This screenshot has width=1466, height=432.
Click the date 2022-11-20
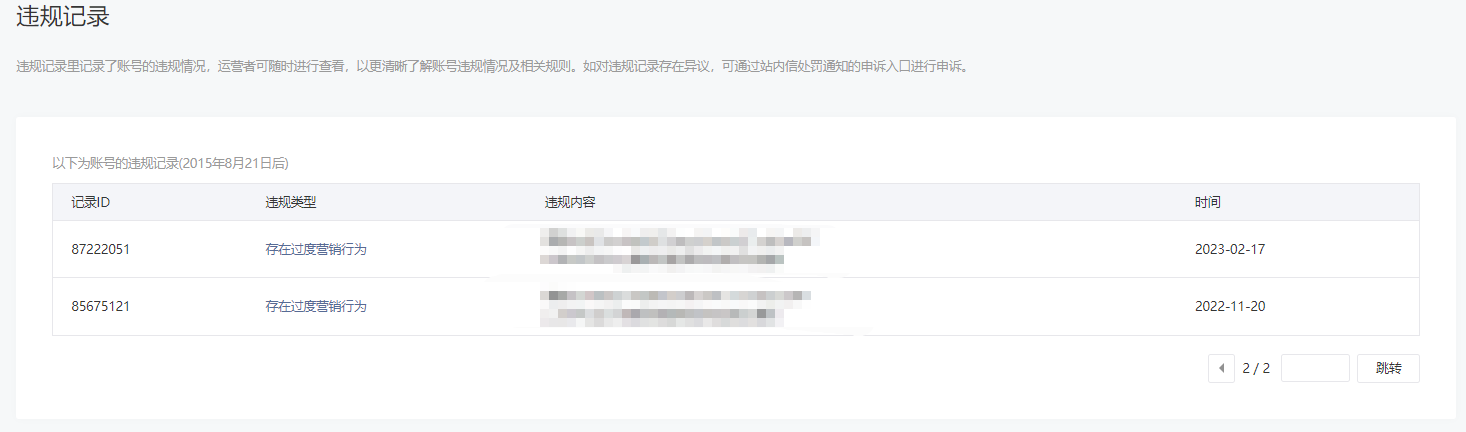tap(1230, 306)
